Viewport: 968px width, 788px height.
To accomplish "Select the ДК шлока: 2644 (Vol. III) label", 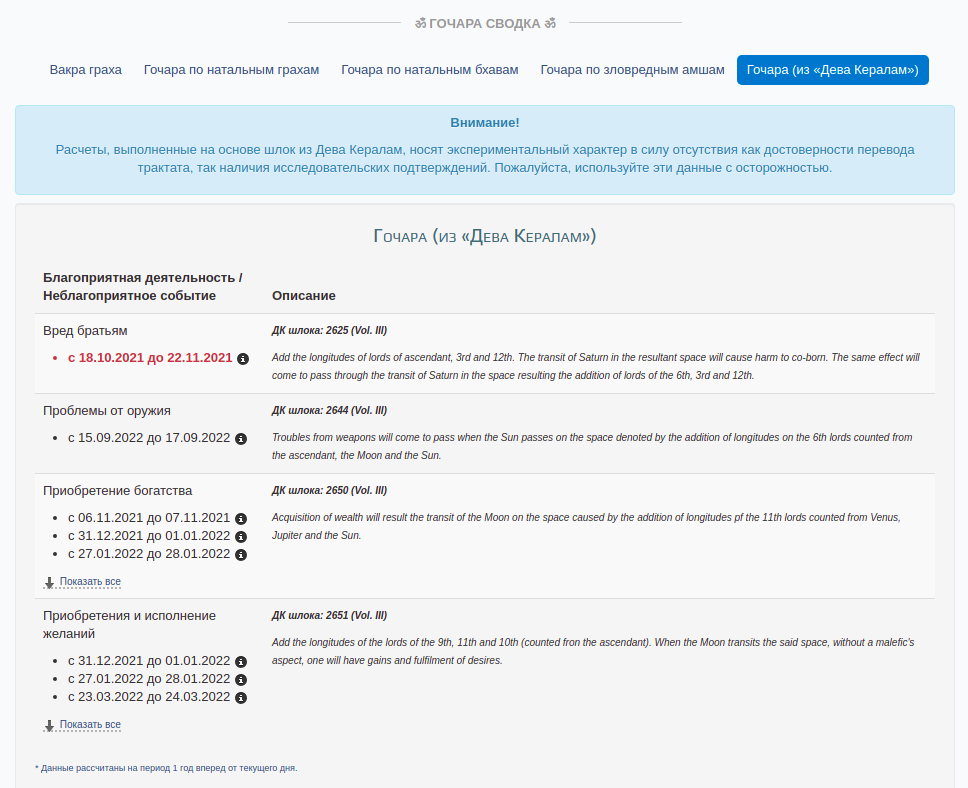I will pos(330,411).
